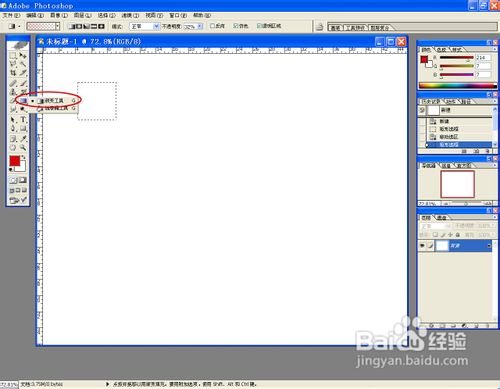Image resolution: width=500 pixels, height=389 pixels.
Task: Select the History Brush tool
Action: point(23,91)
